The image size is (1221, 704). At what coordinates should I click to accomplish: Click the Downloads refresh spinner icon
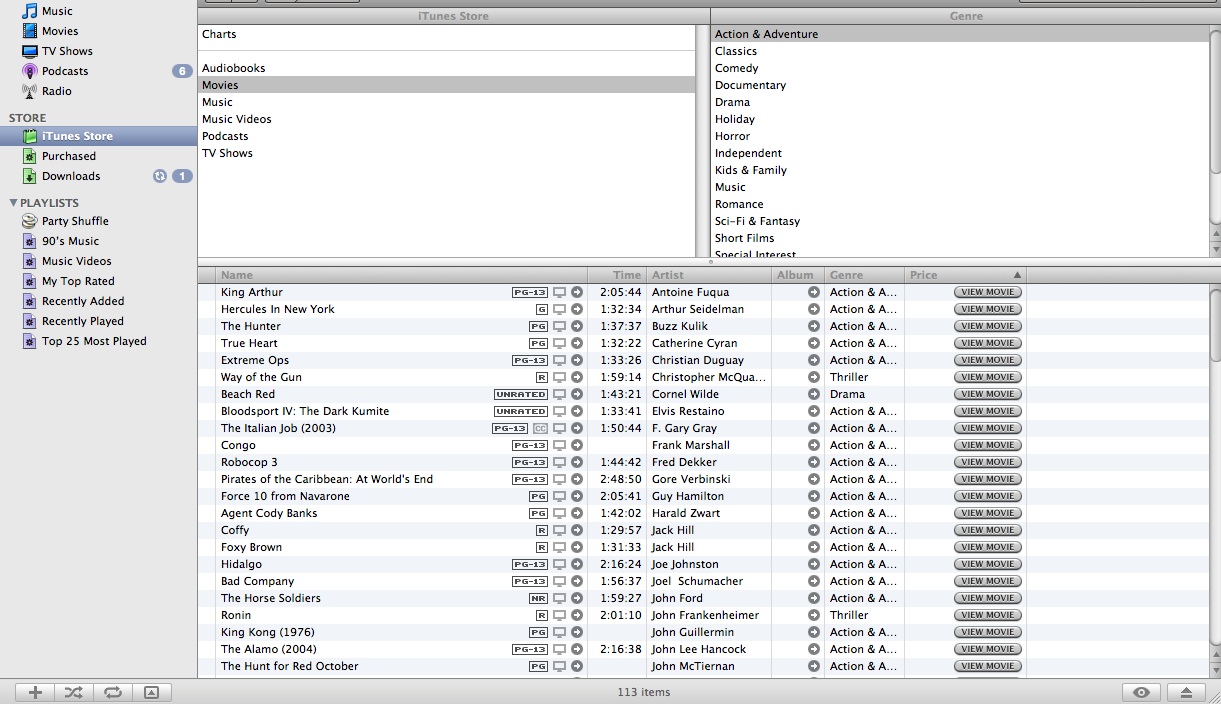(x=159, y=176)
